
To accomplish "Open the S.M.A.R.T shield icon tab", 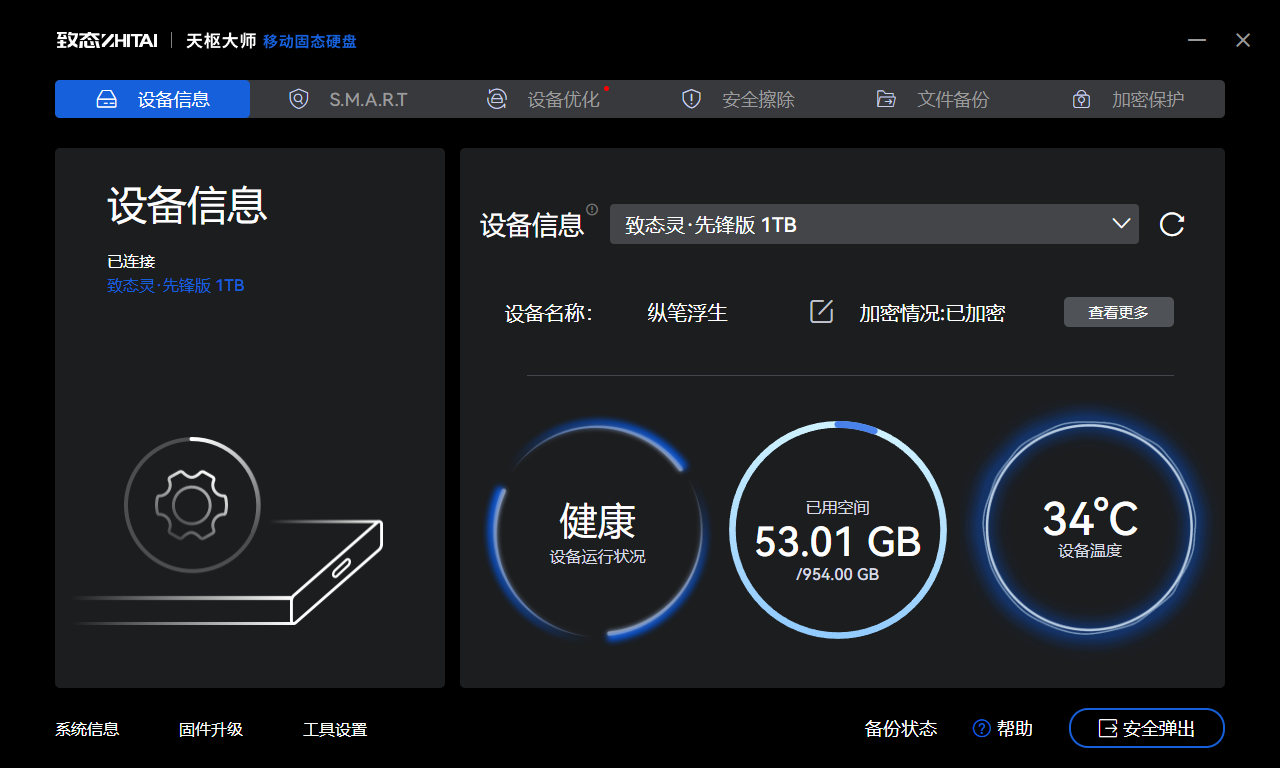I will [x=298, y=99].
